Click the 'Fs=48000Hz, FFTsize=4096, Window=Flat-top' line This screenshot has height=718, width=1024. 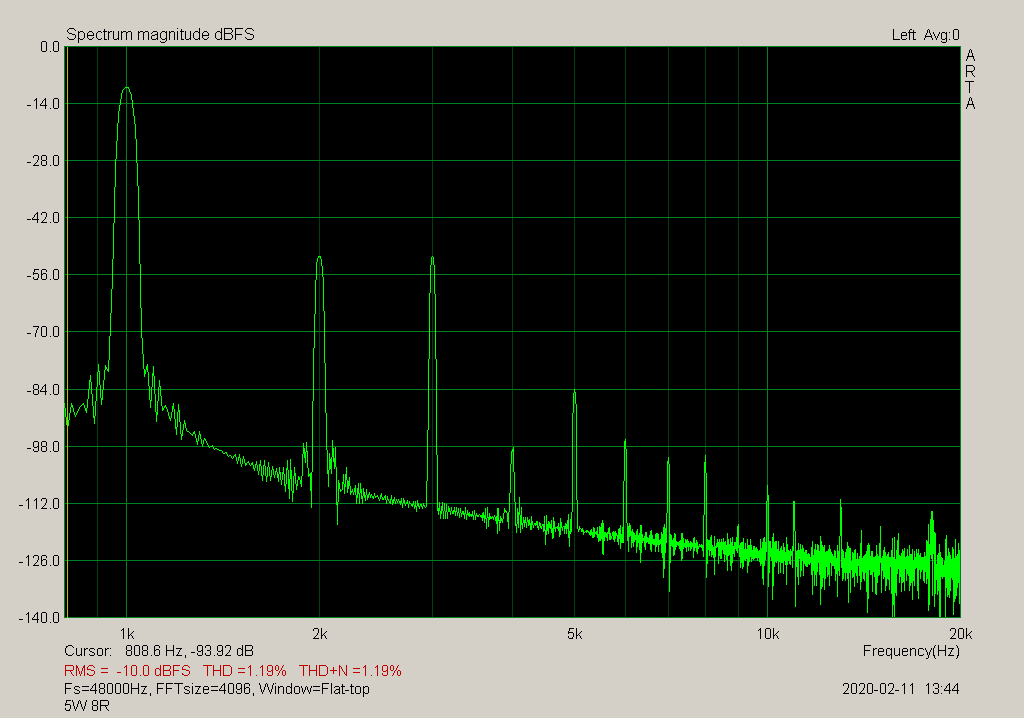tap(217, 689)
